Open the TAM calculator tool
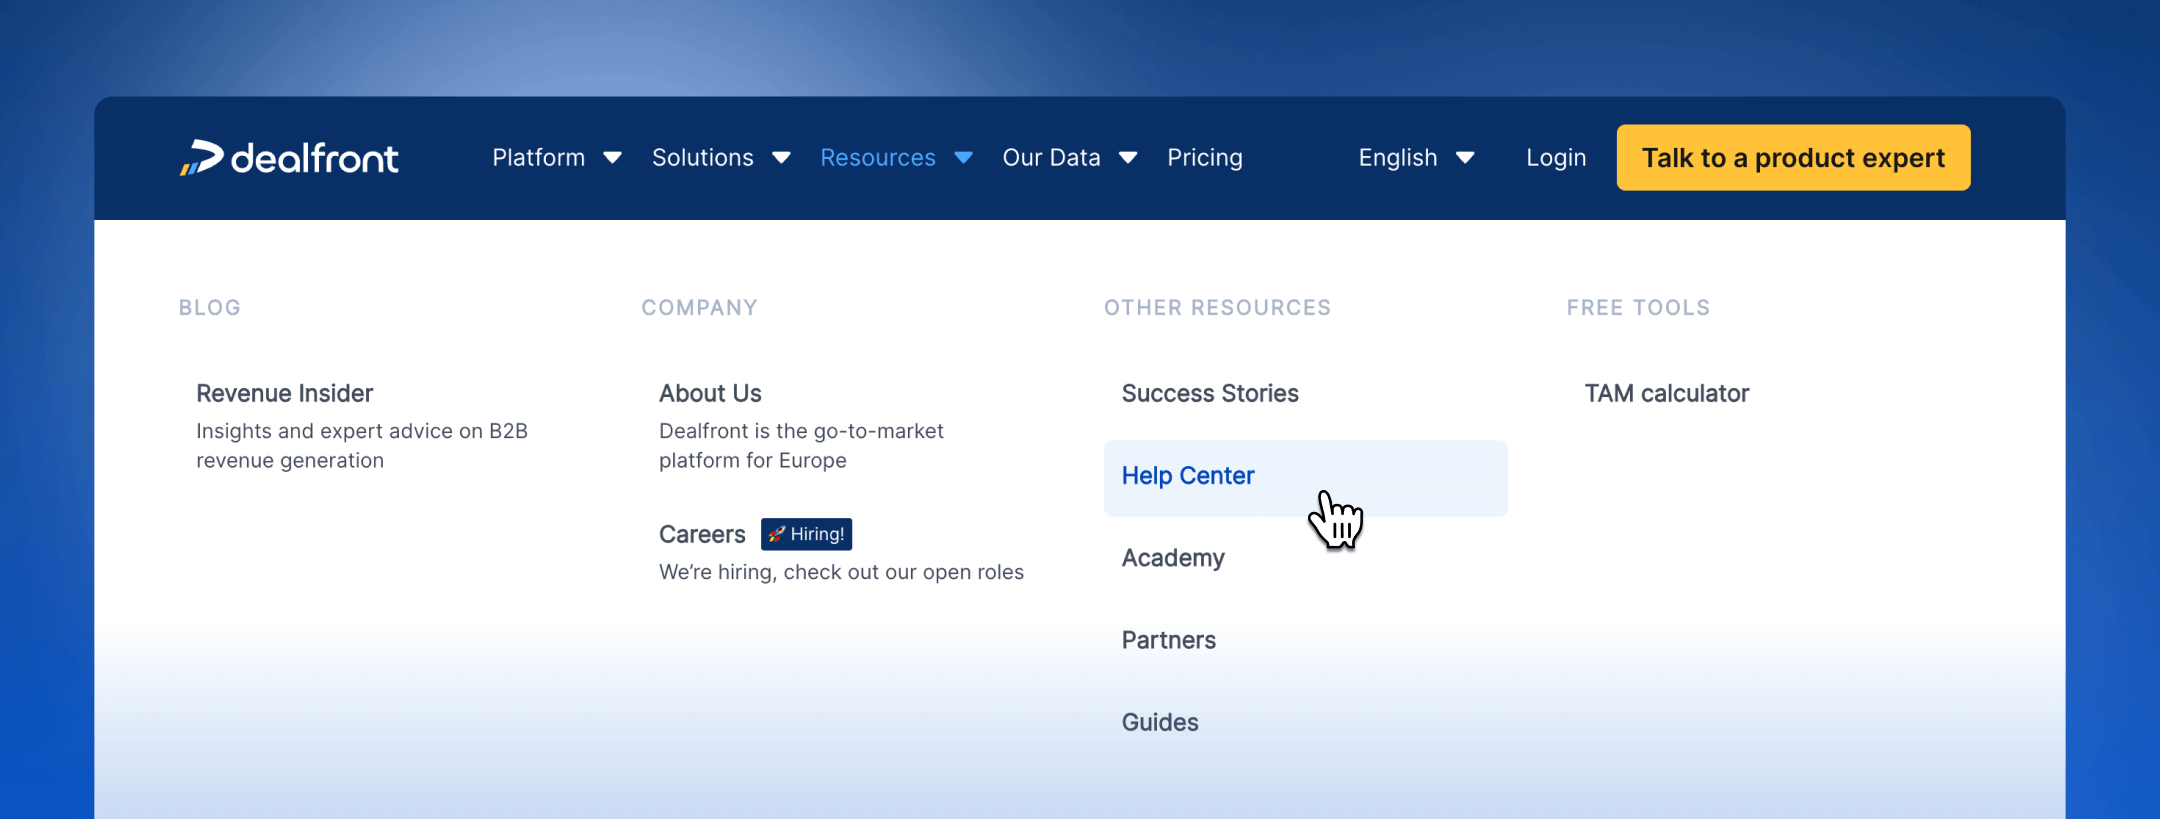The height and width of the screenshot is (819, 2160). (x=1667, y=394)
